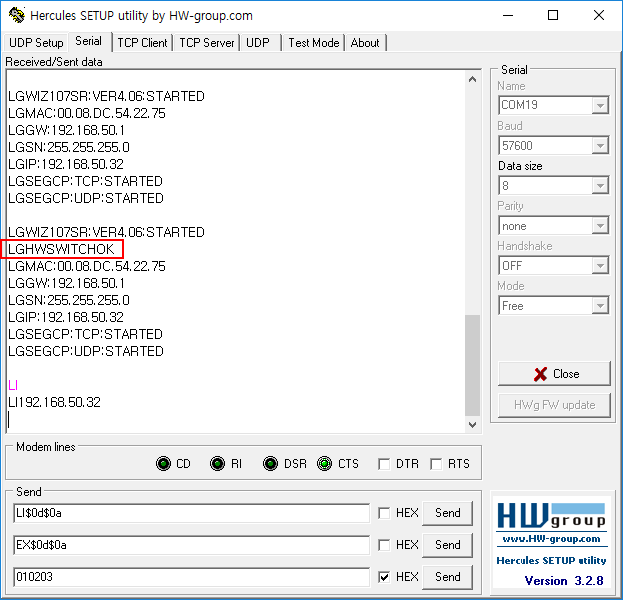This screenshot has width=623, height=600.
Task: Click the CD modem line indicator
Action: click(163, 464)
